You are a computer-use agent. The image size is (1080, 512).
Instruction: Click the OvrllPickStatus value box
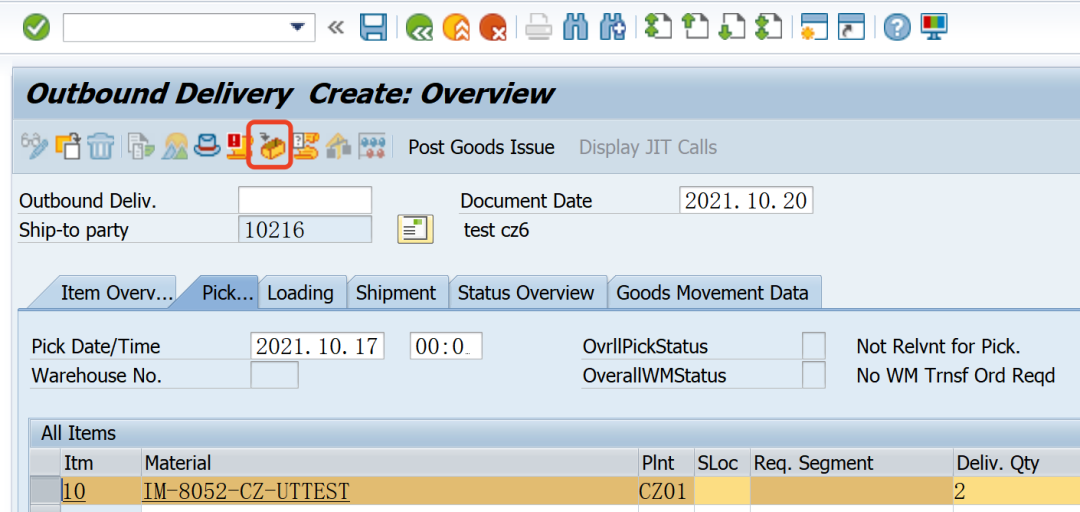[x=814, y=345]
